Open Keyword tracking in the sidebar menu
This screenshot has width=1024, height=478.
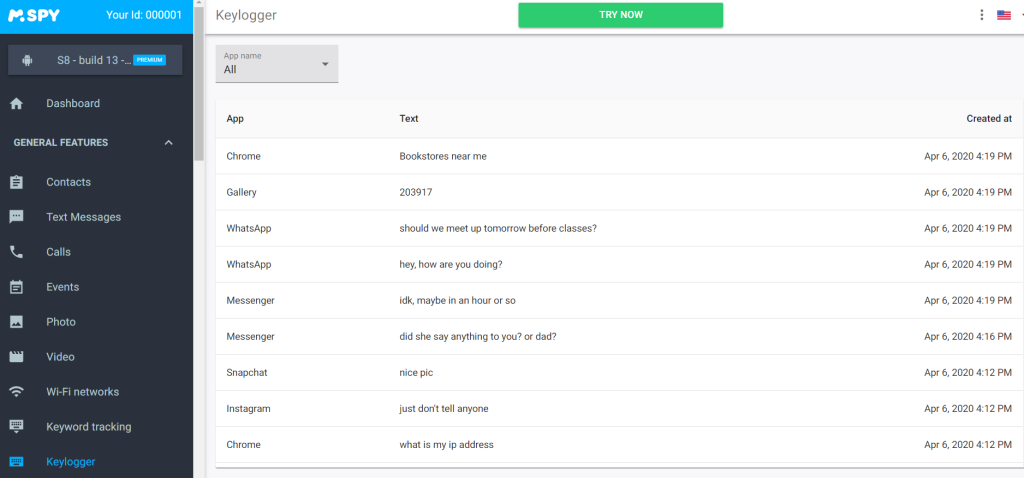pyautogui.click(x=89, y=426)
